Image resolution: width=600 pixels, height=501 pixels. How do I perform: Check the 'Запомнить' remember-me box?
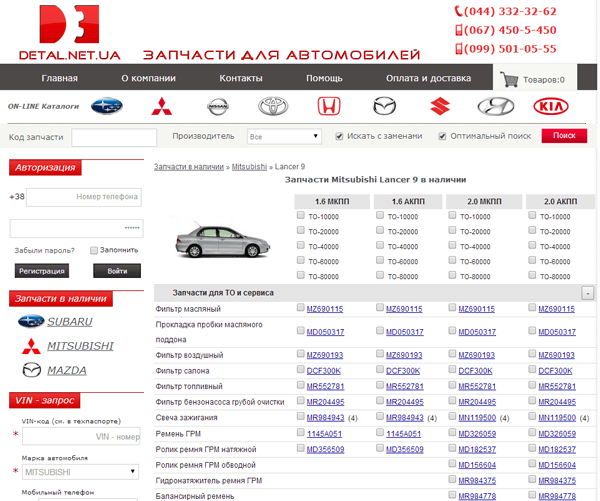pos(94,250)
